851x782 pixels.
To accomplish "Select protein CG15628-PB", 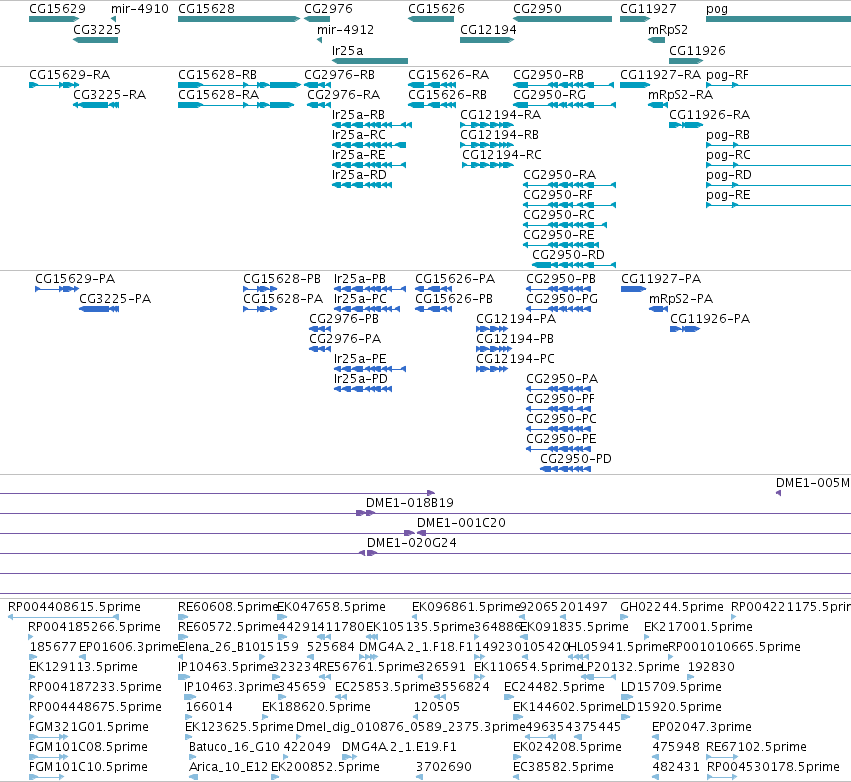I will 260,289.
